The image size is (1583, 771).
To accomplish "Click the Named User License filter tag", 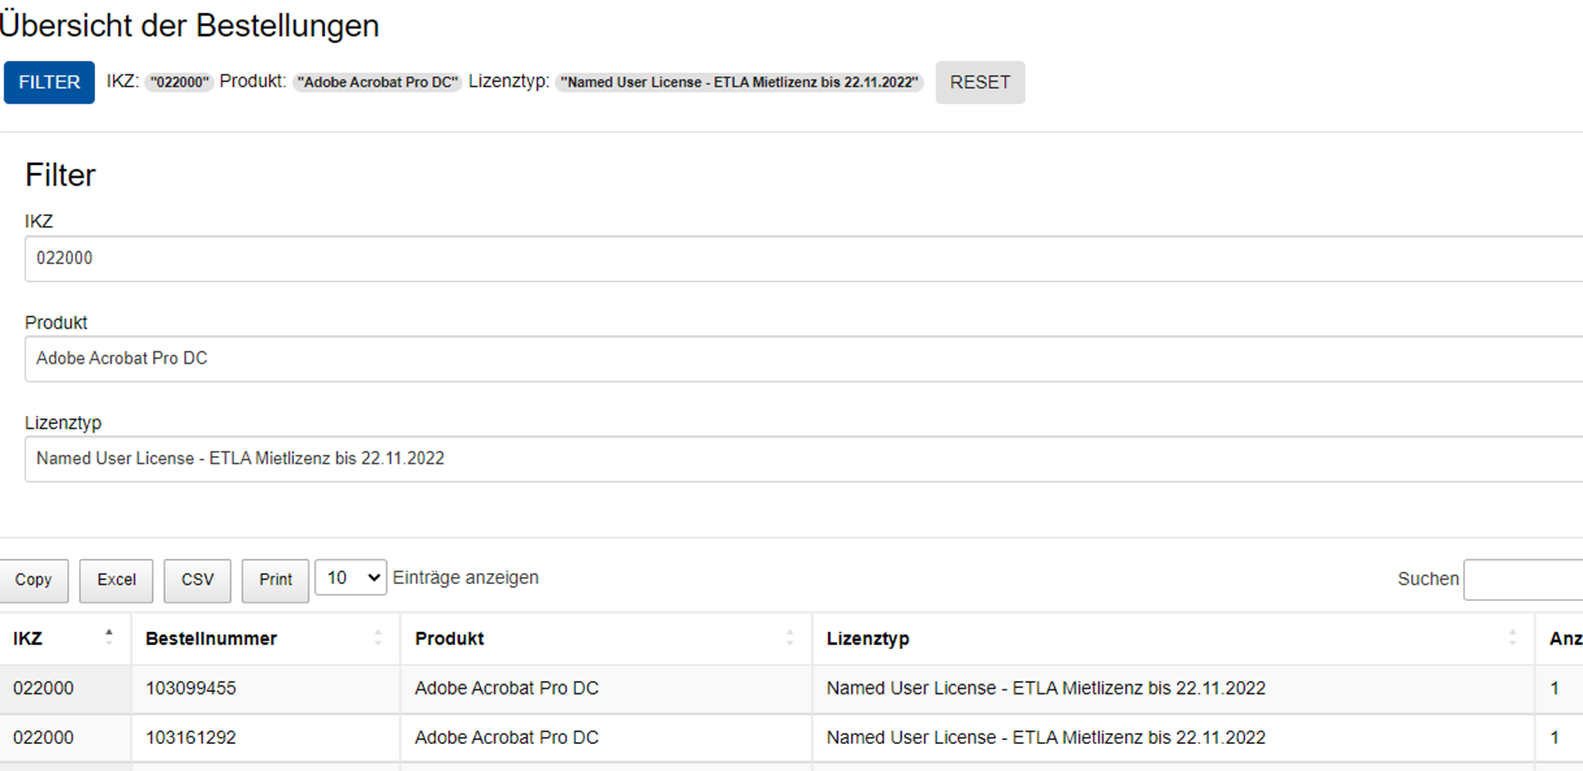I will click(739, 83).
